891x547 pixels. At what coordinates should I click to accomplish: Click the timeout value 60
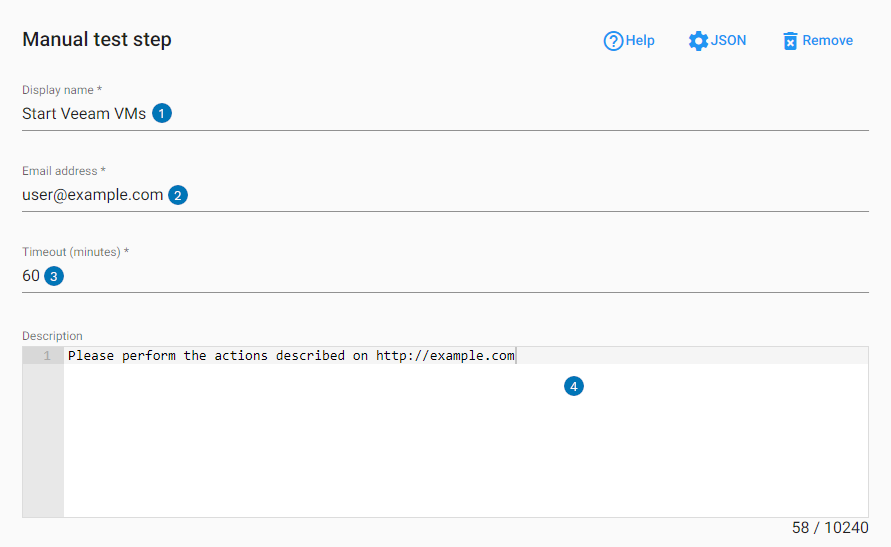pyautogui.click(x=31, y=276)
